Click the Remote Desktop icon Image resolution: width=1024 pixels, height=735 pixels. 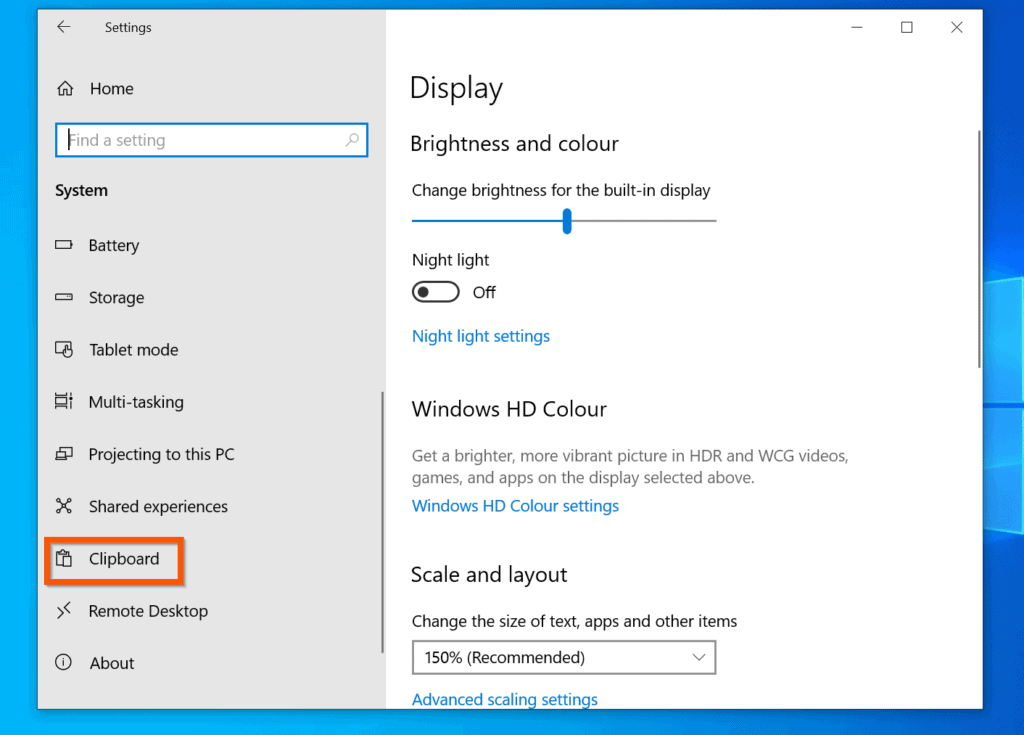coord(64,610)
